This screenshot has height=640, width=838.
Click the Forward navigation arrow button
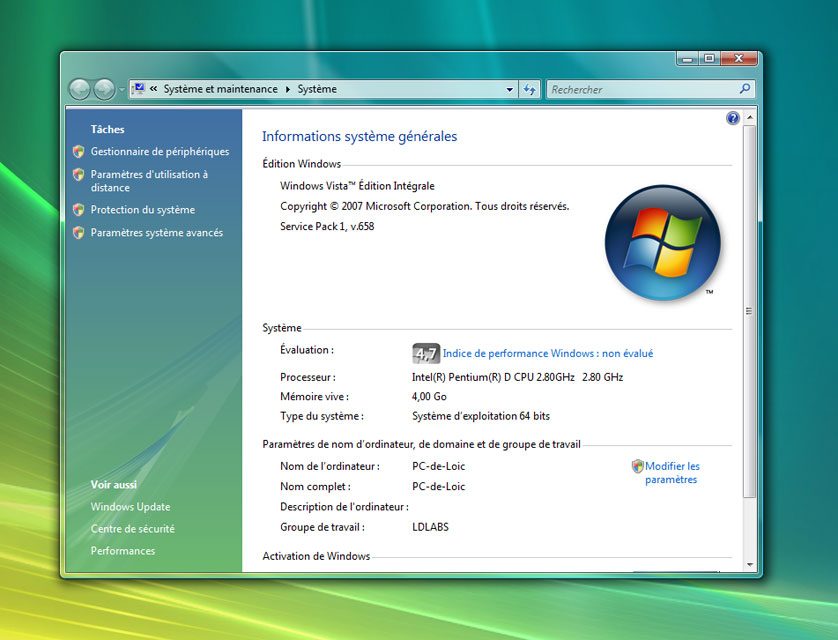(104, 89)
